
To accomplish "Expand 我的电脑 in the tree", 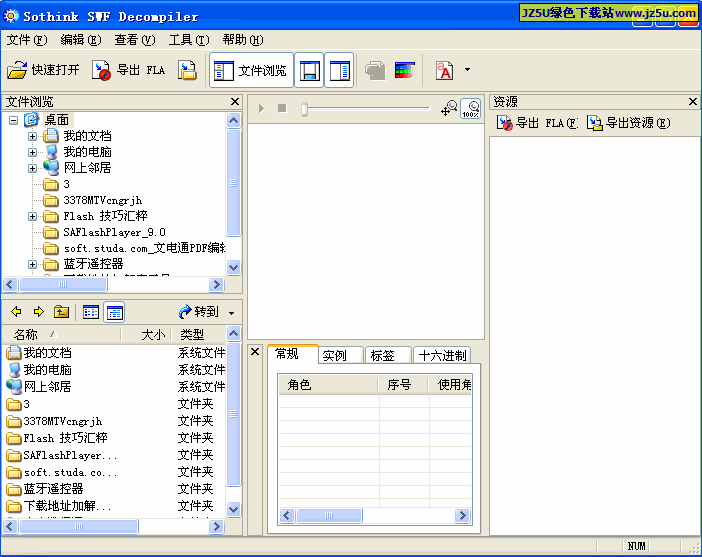I will click(x=32, y=152).
